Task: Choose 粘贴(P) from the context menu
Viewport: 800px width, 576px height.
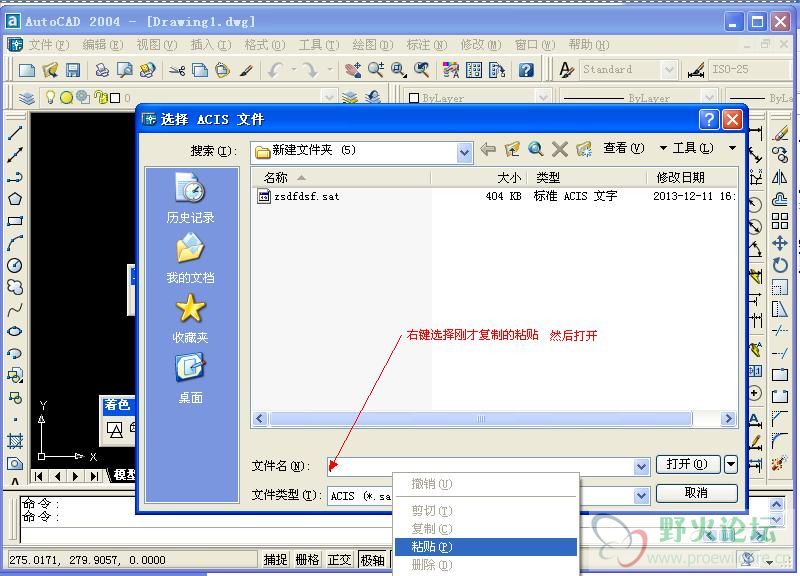Action: click(x=486, y=547)
